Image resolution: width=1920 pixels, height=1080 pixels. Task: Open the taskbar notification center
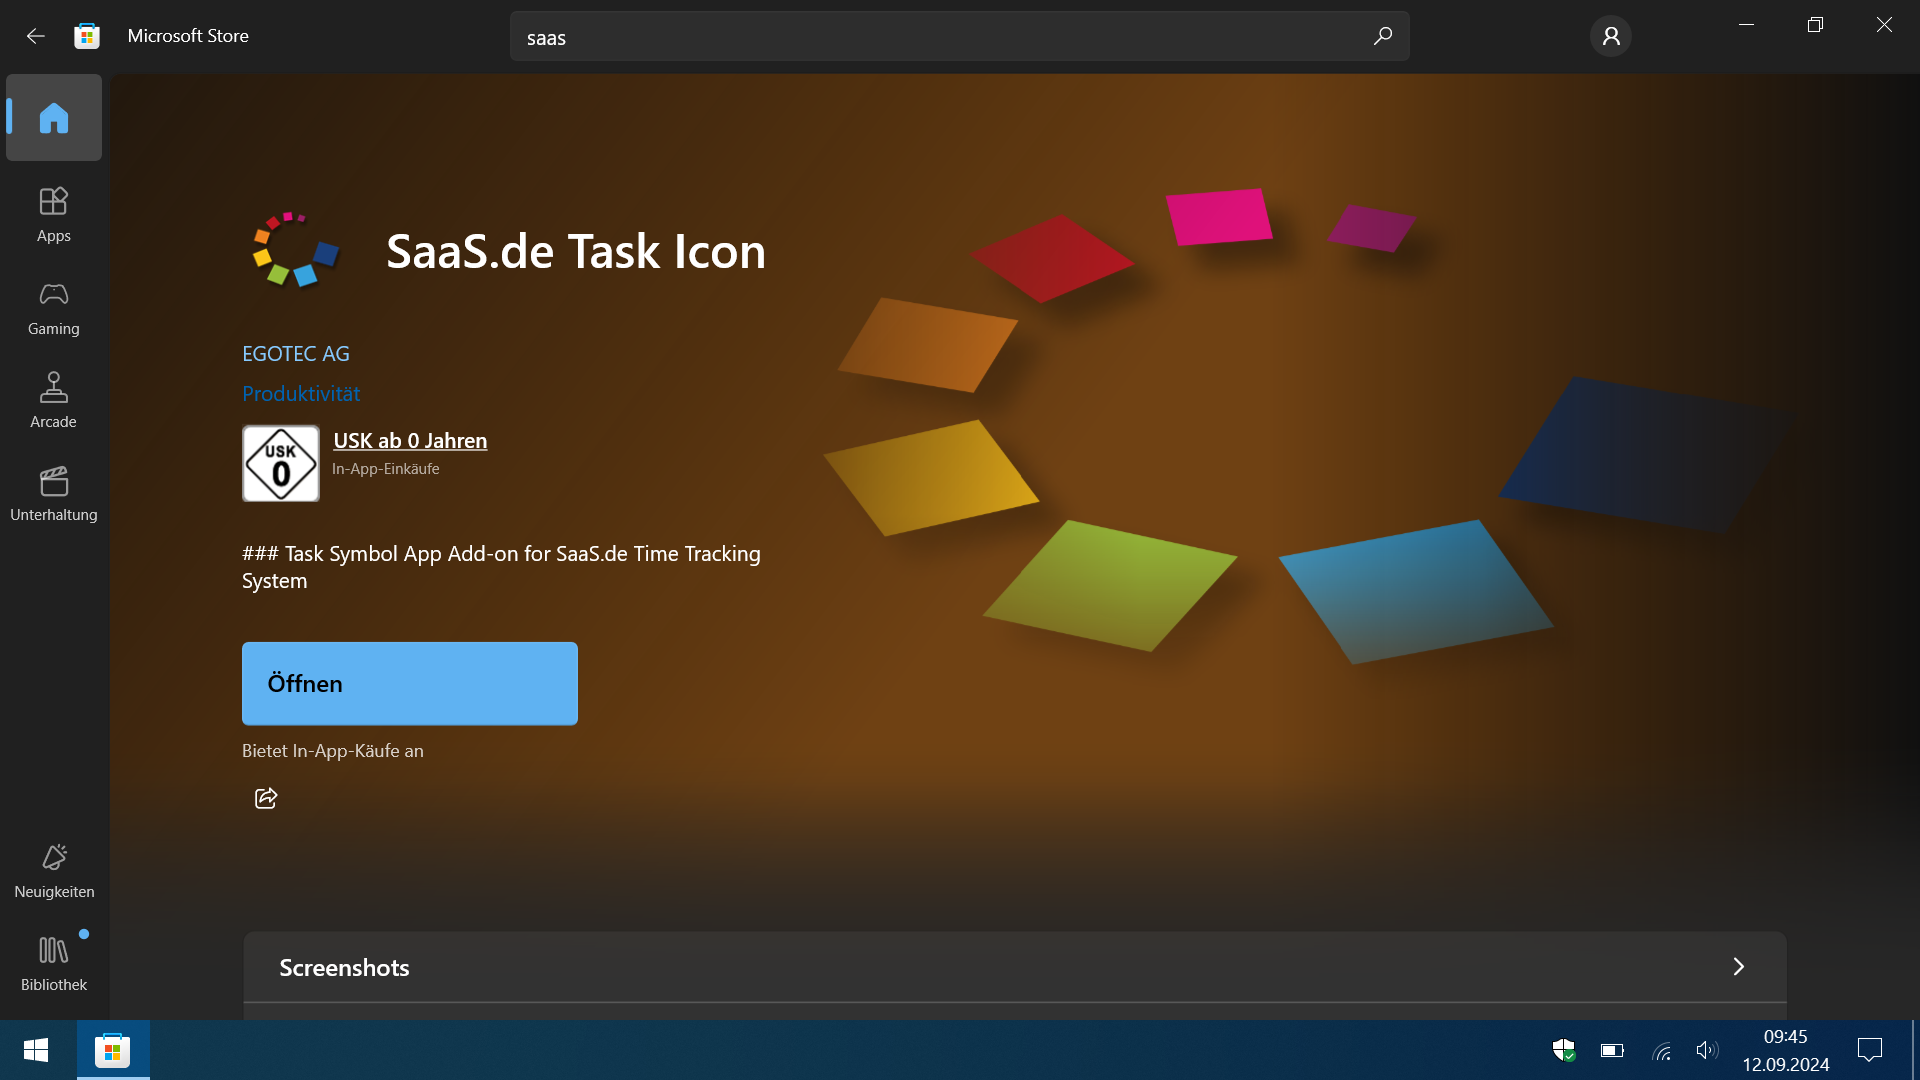[1870, 1050]
